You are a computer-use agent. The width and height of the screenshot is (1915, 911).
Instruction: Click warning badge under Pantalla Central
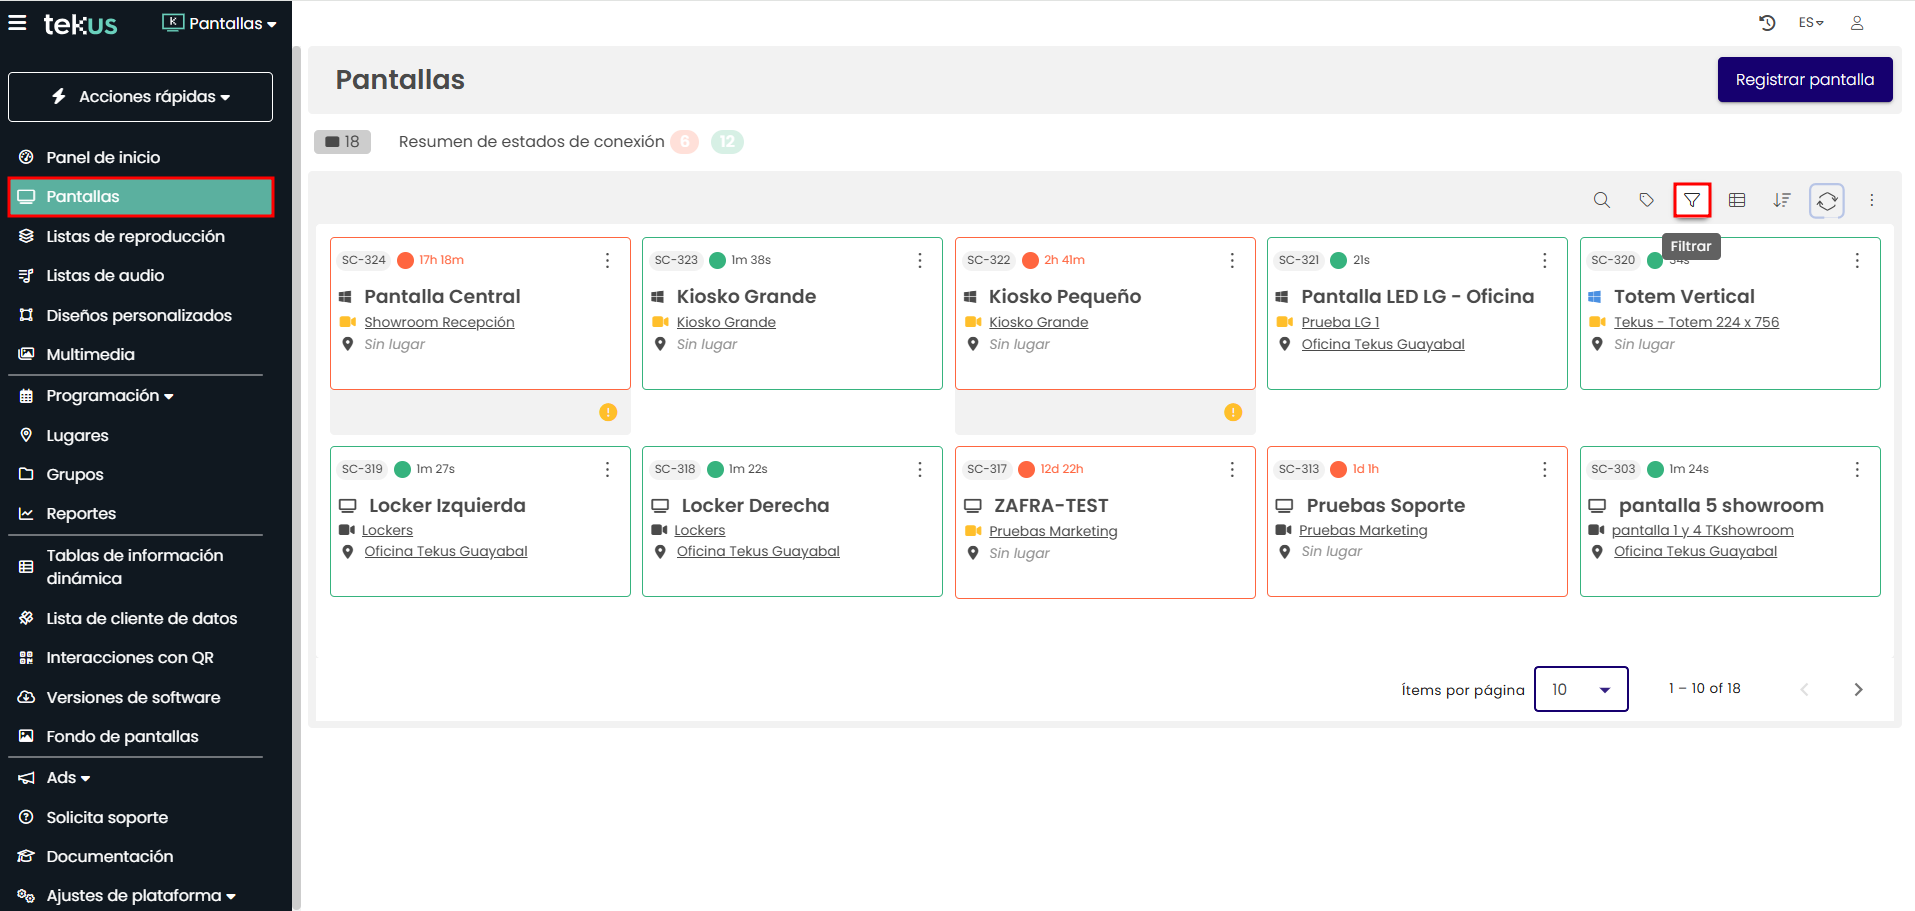(x=608, y=412)
